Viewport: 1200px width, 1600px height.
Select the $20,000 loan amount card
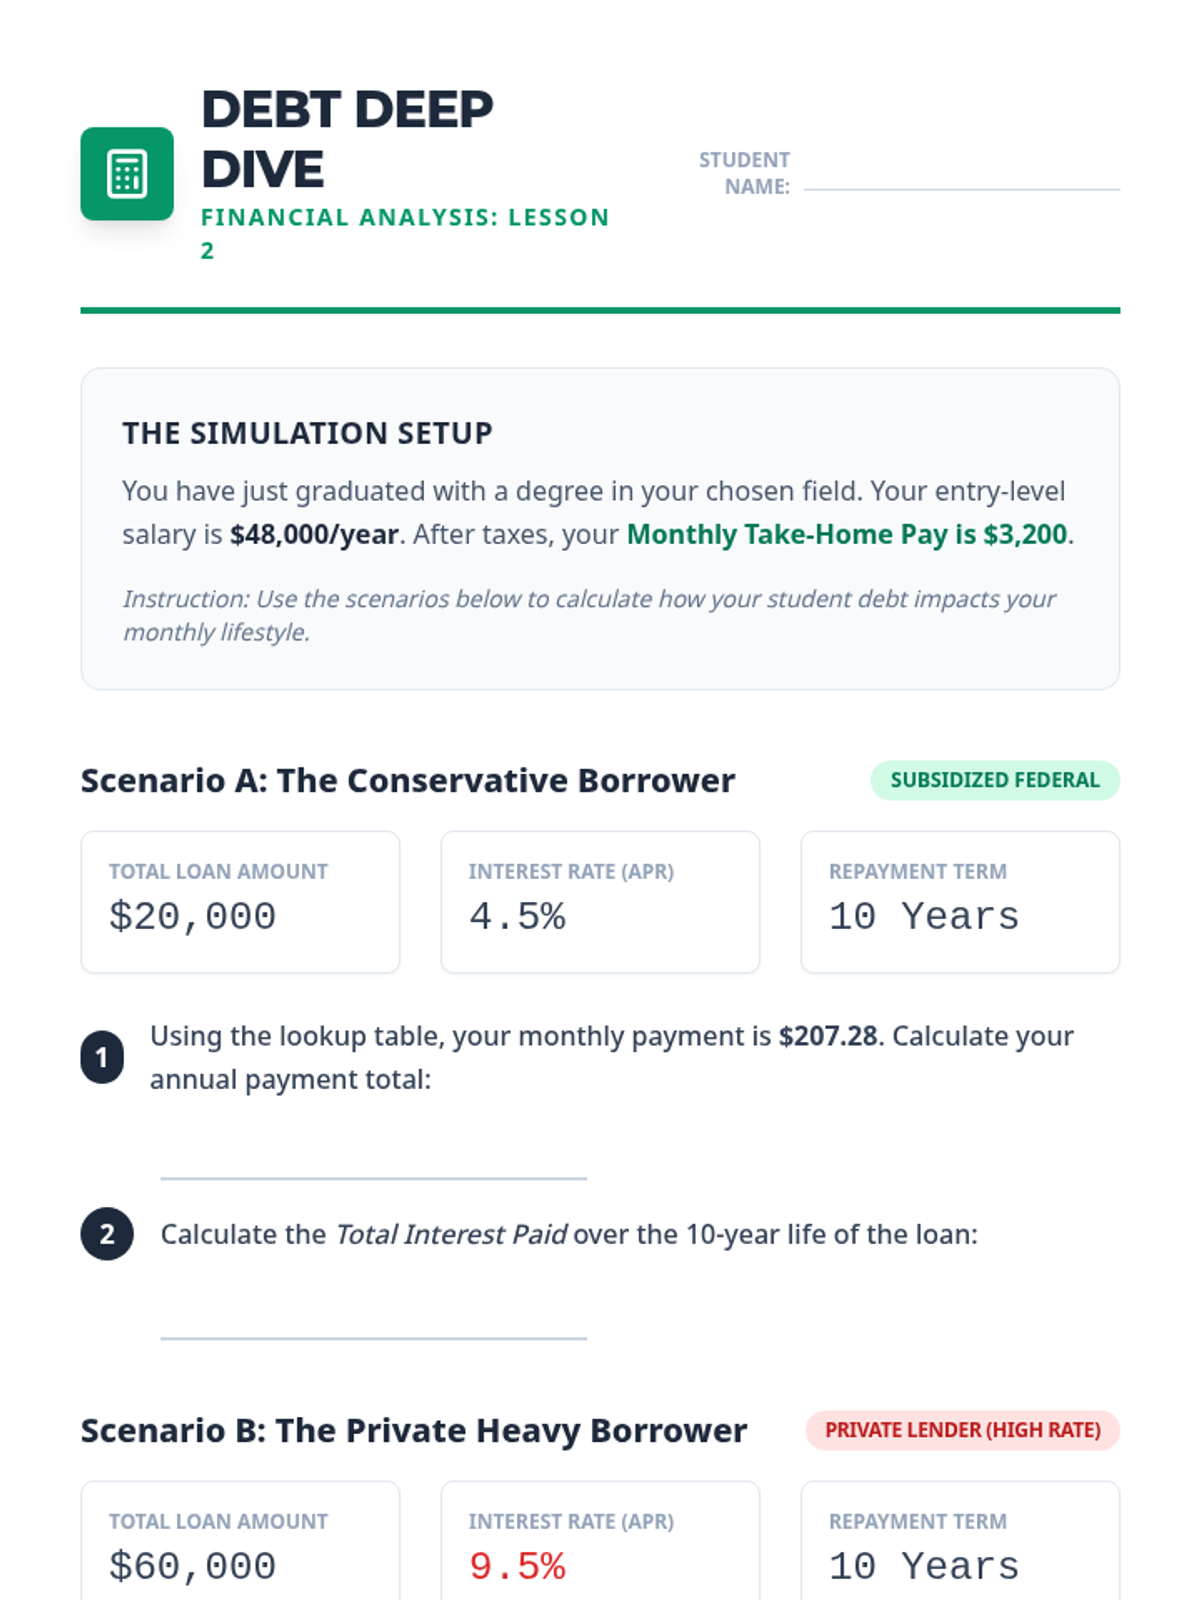[x=240, y=901]
